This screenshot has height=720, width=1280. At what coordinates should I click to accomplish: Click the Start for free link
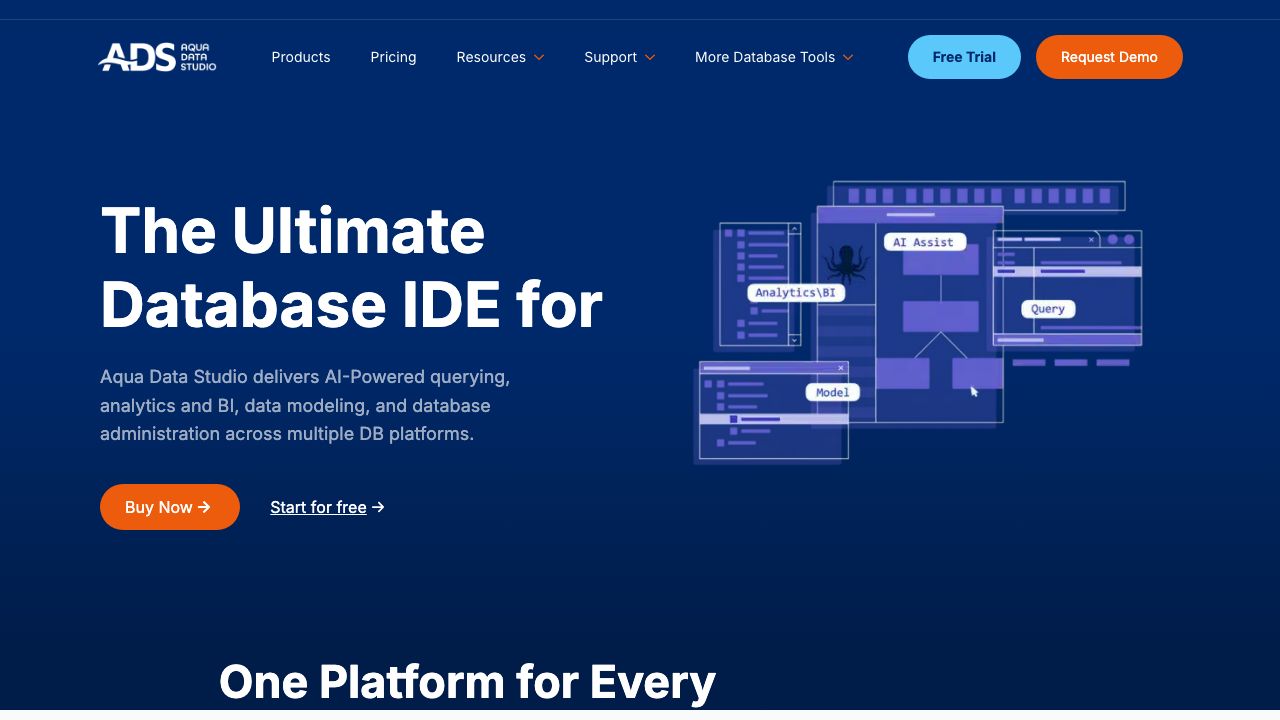(318, 507)
